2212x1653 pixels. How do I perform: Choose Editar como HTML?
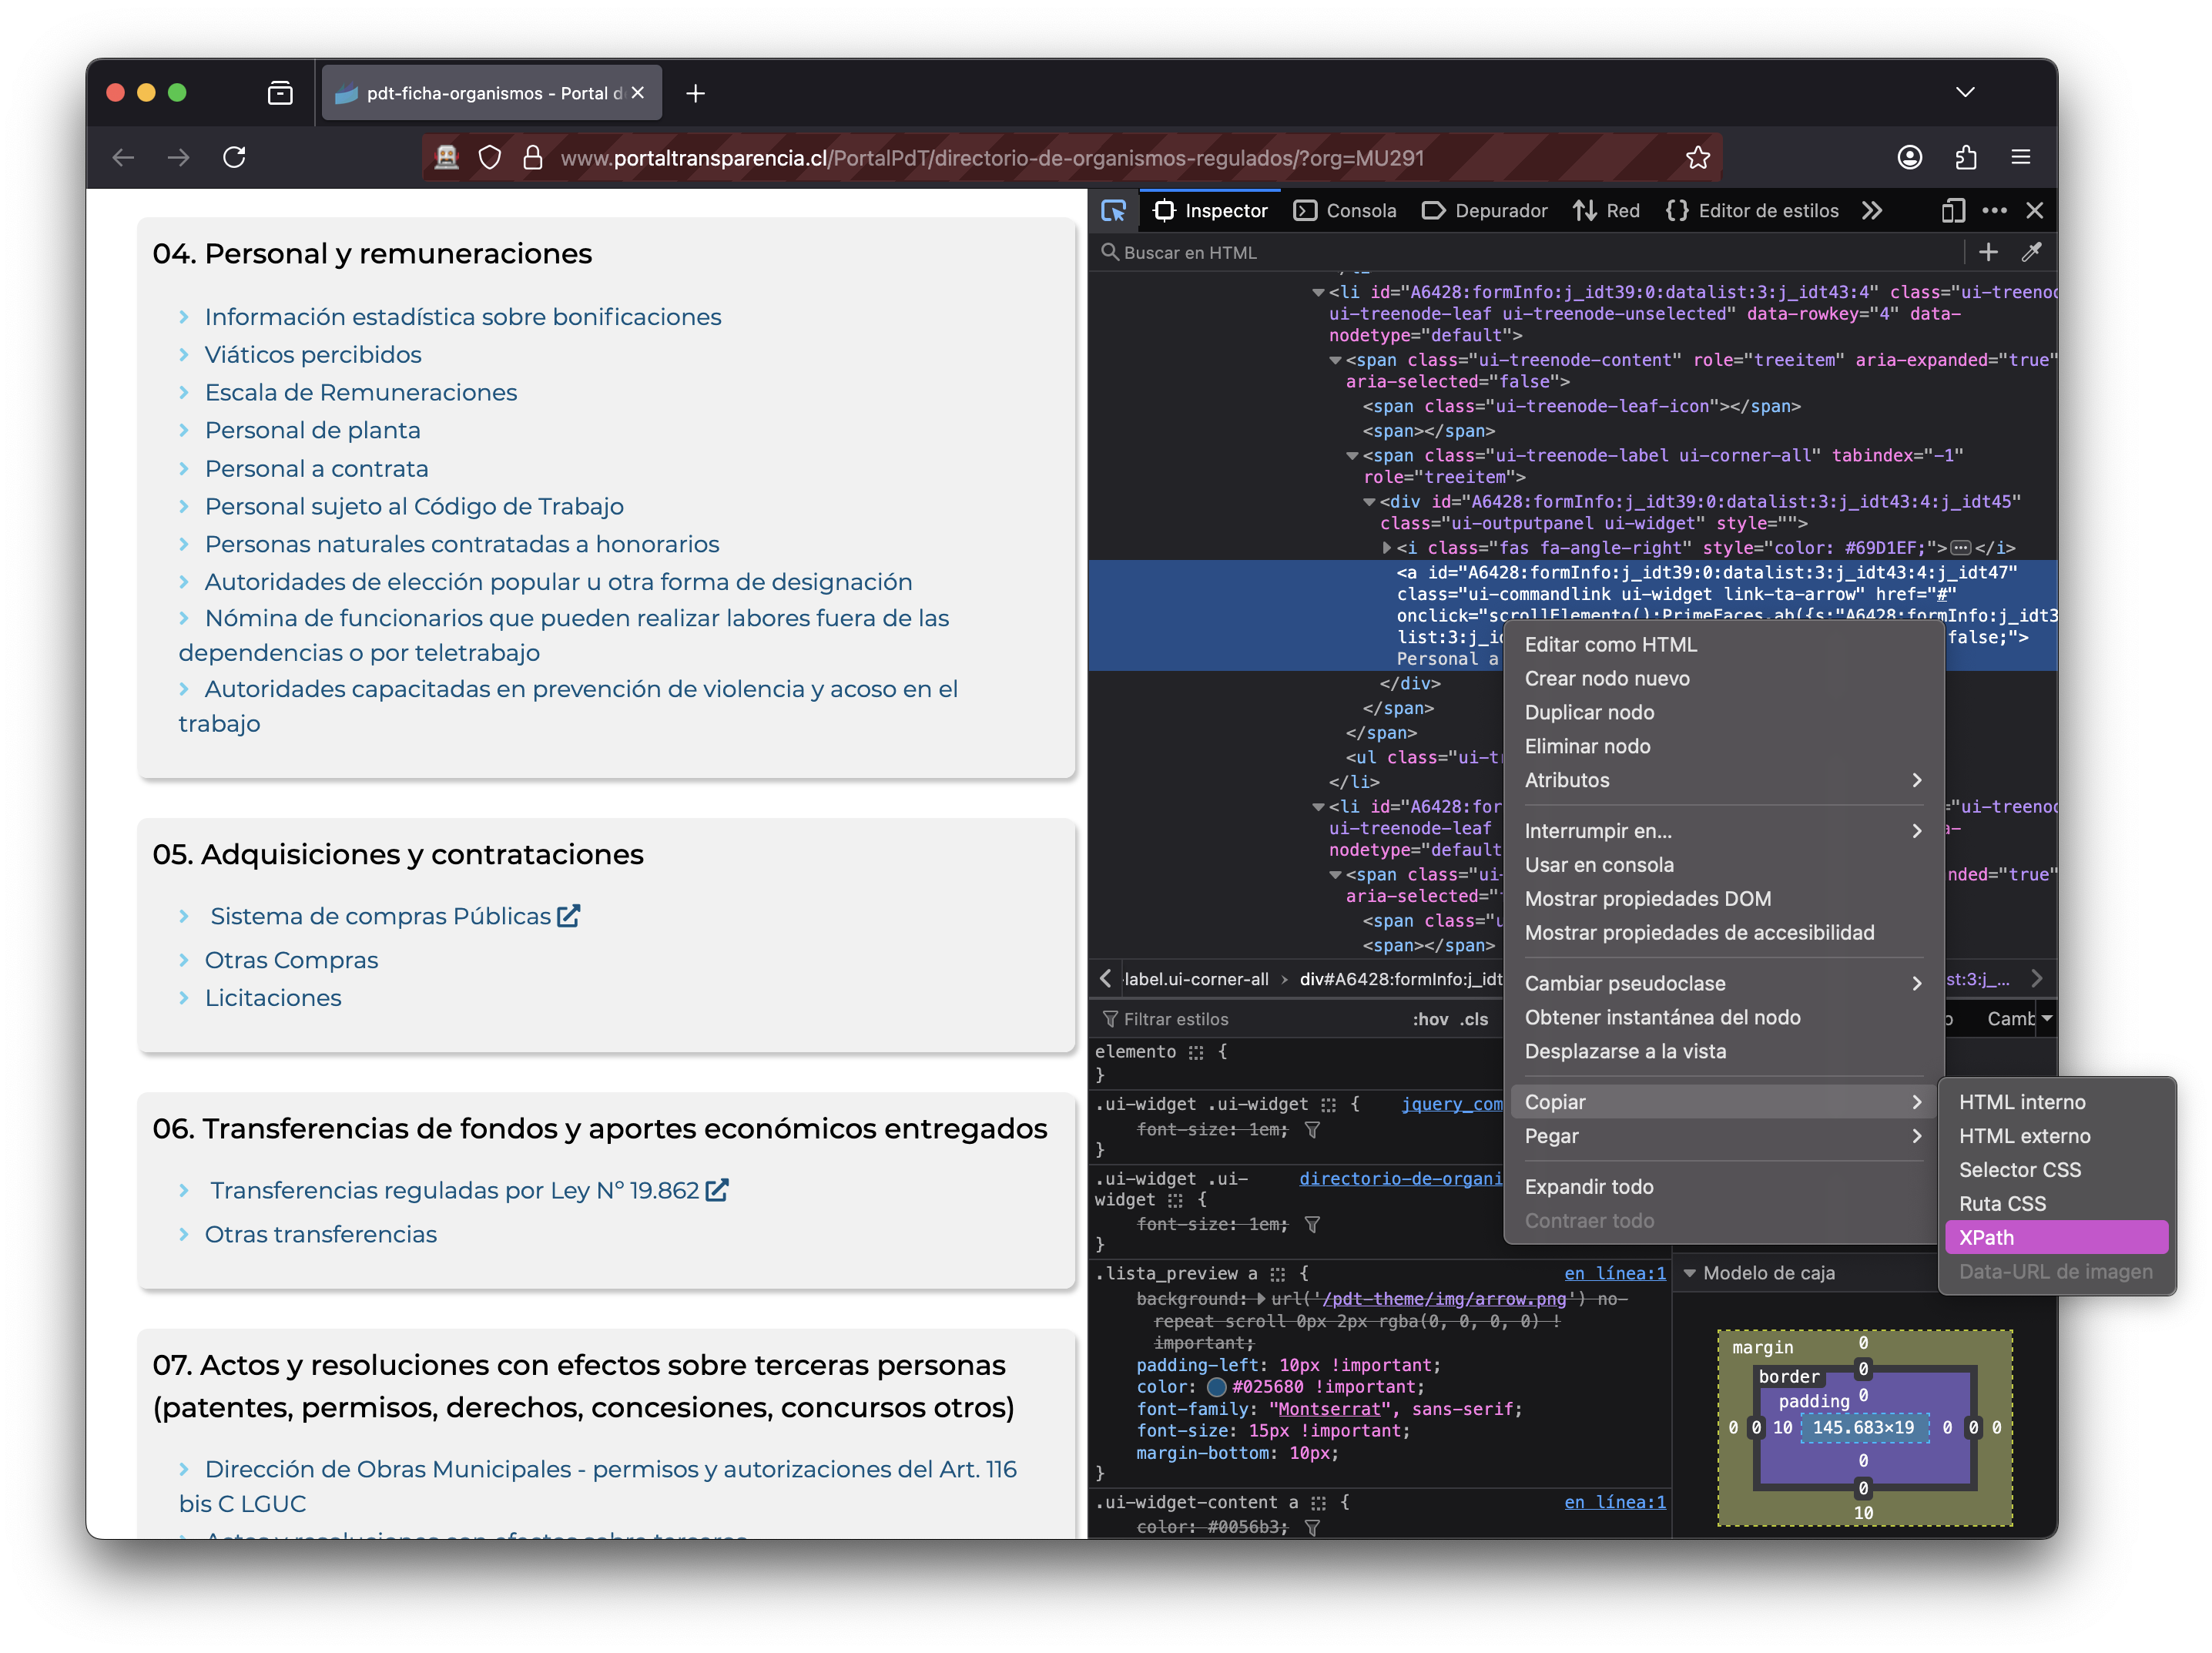coord(1724,645)
